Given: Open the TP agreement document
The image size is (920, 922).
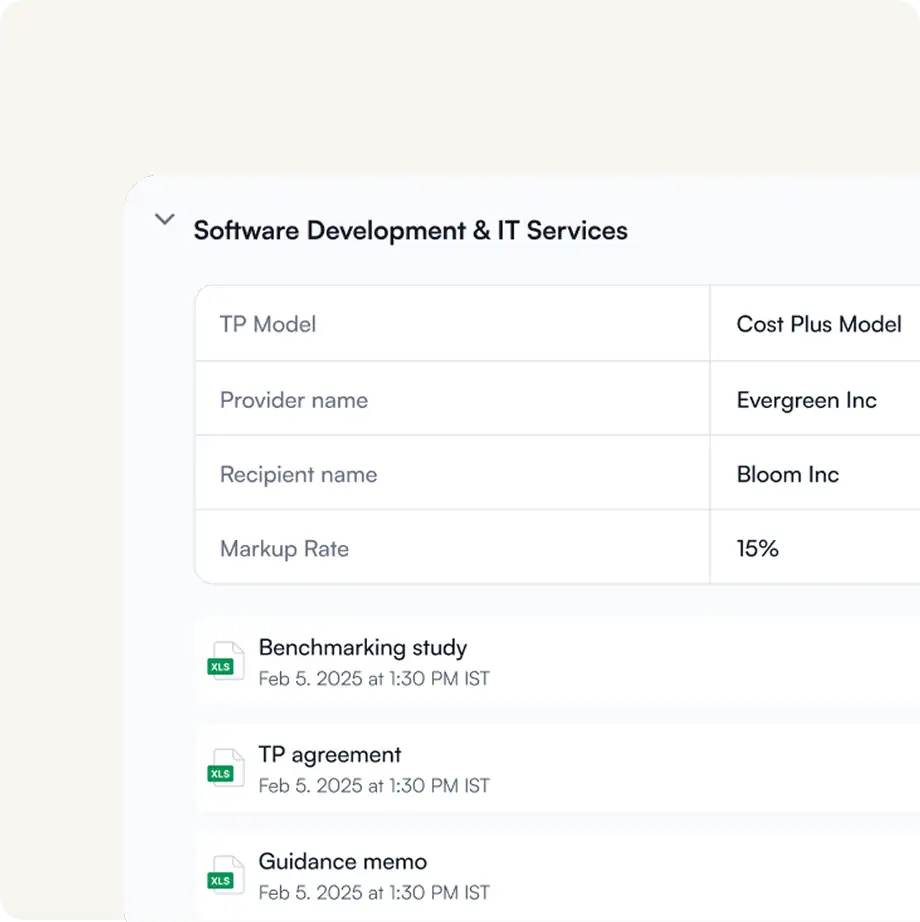Looking at the screenshot, I should [x=329, y=754].
